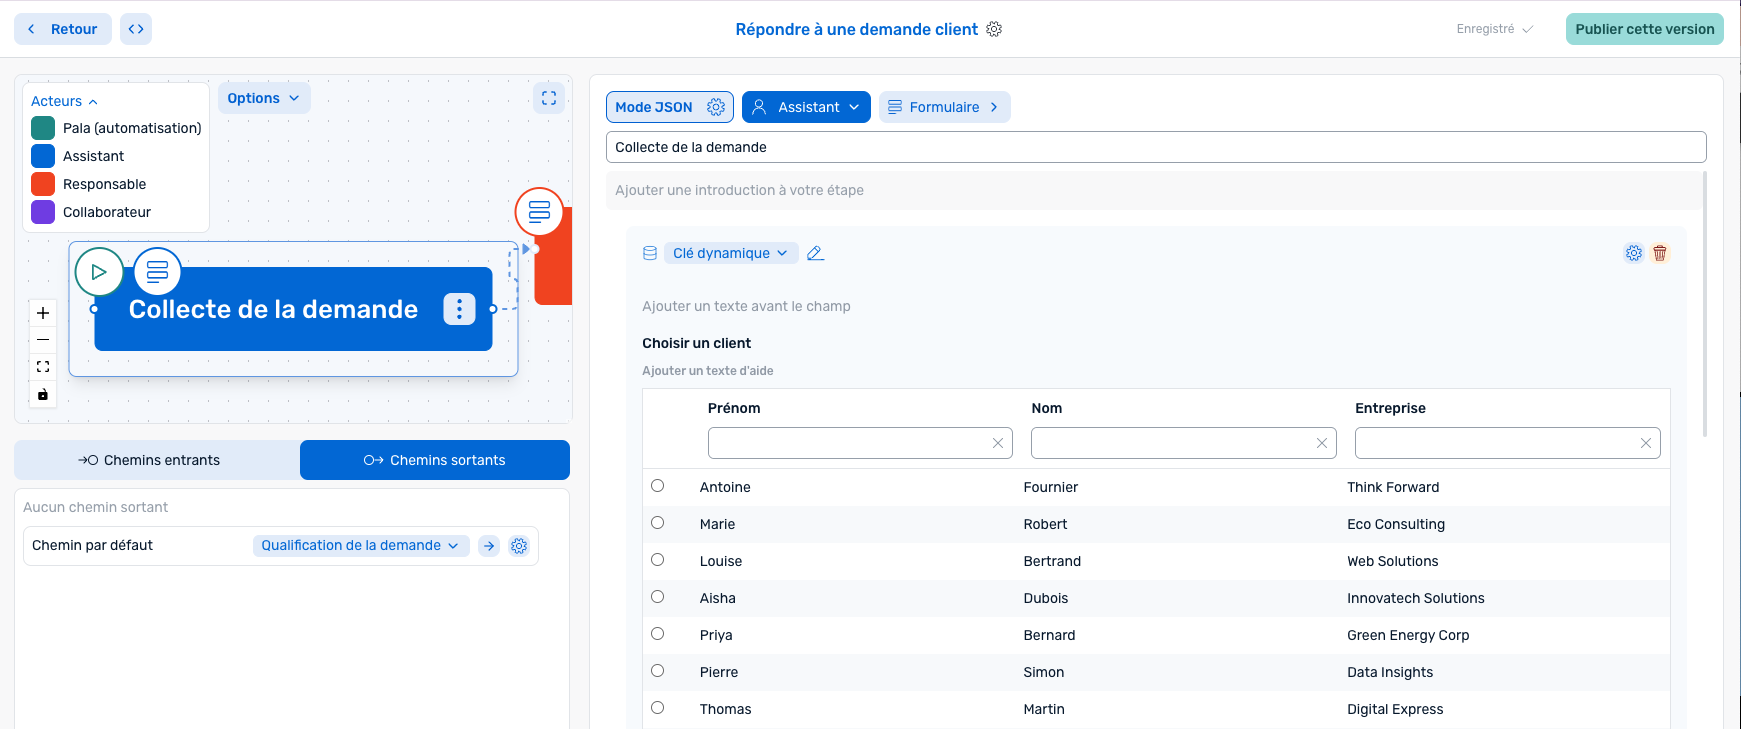This screenshot has height=729, width=1741.
Task: Delete the field with trash icon
Action: click(1660, 253)
